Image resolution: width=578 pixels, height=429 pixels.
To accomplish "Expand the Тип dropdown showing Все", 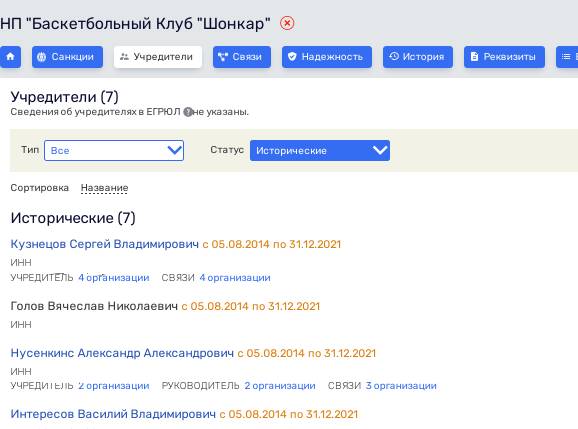I will click(114, 150).
